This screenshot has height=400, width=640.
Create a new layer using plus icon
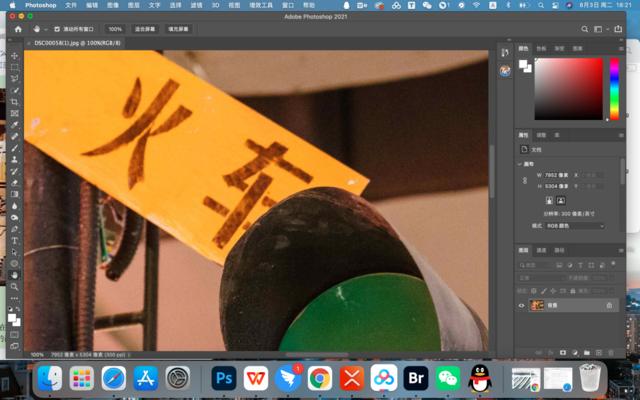click(x=599, y=353)
